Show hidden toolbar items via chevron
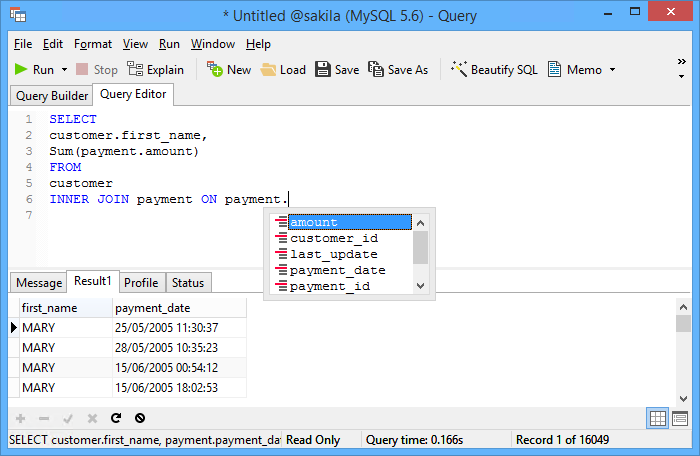Image resolution: width=700 pixels, height=456 pixels. click(x=681, y=62)
